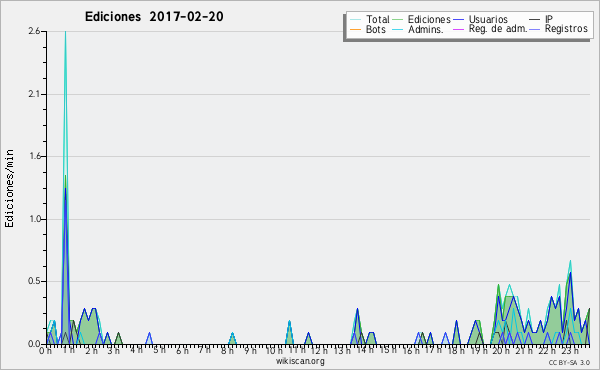Click the Total legend color line
Viewport: 600px width, 370px height.
(x=355, y=19)
